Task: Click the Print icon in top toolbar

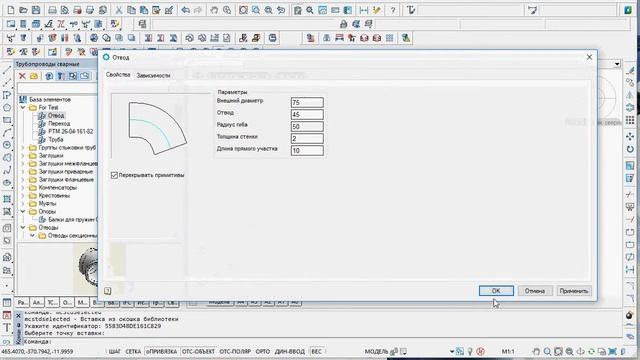Action: pos(52,10)
